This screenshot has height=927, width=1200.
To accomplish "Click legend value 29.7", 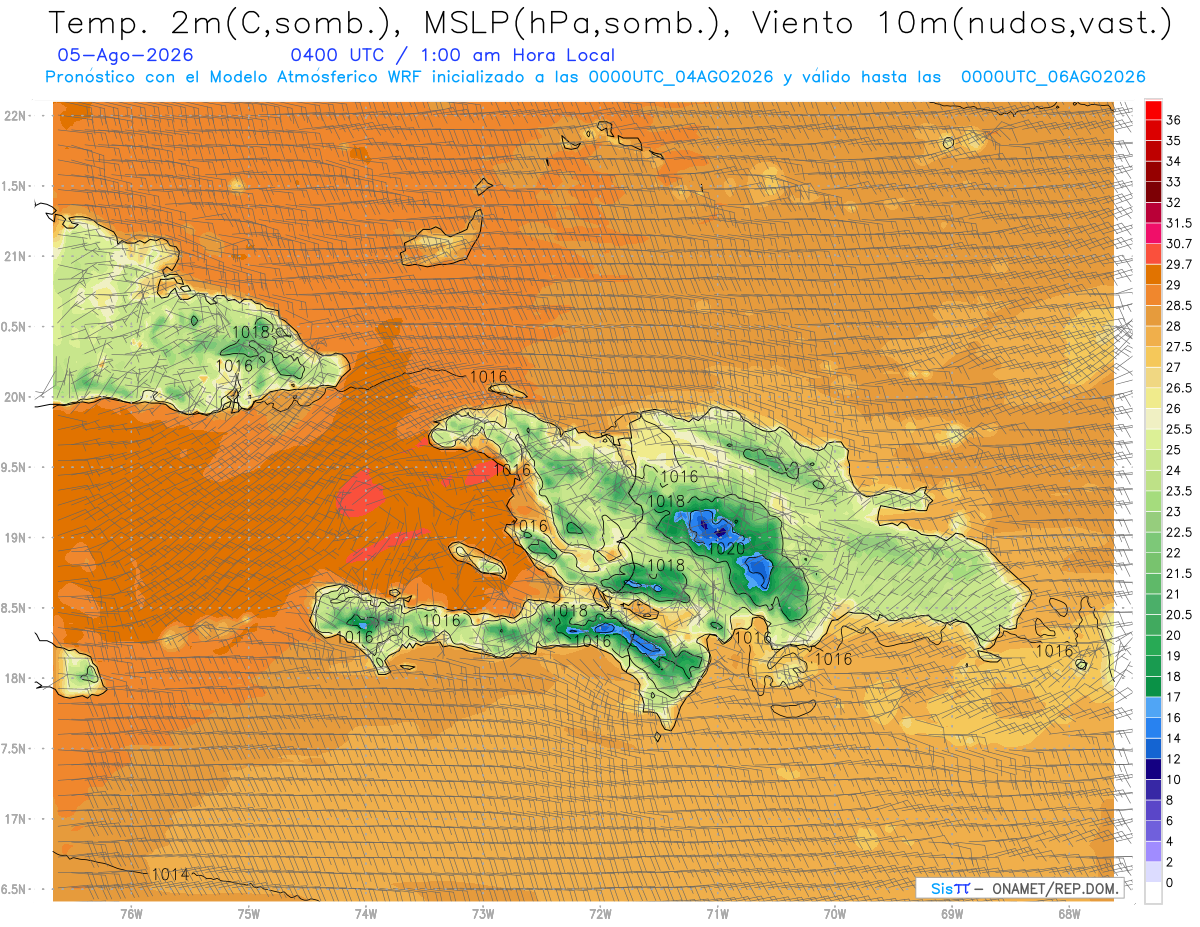I will (x=1179, y=264).
